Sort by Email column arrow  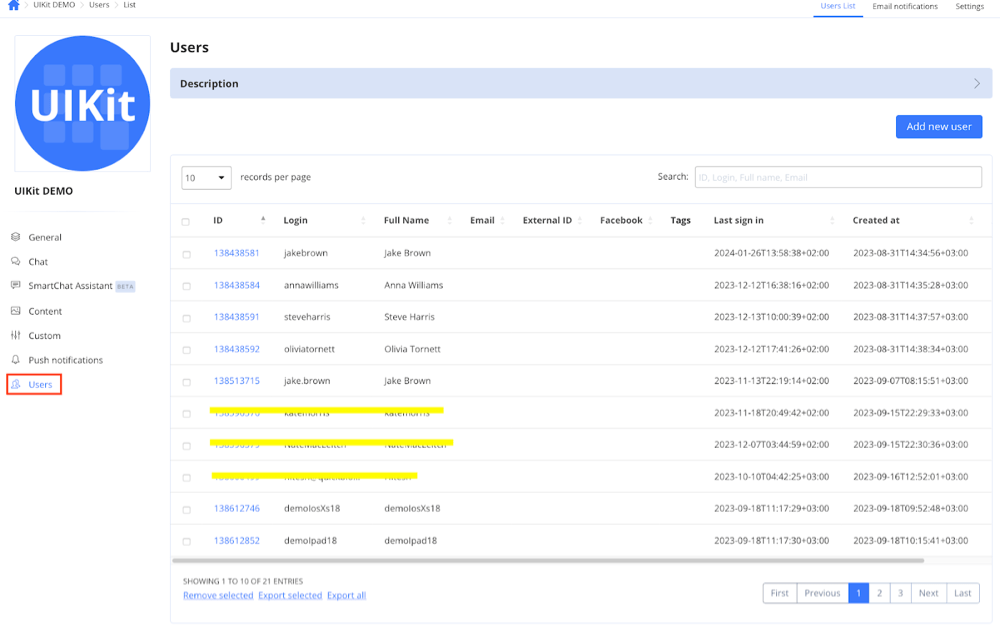pos(503,220)
